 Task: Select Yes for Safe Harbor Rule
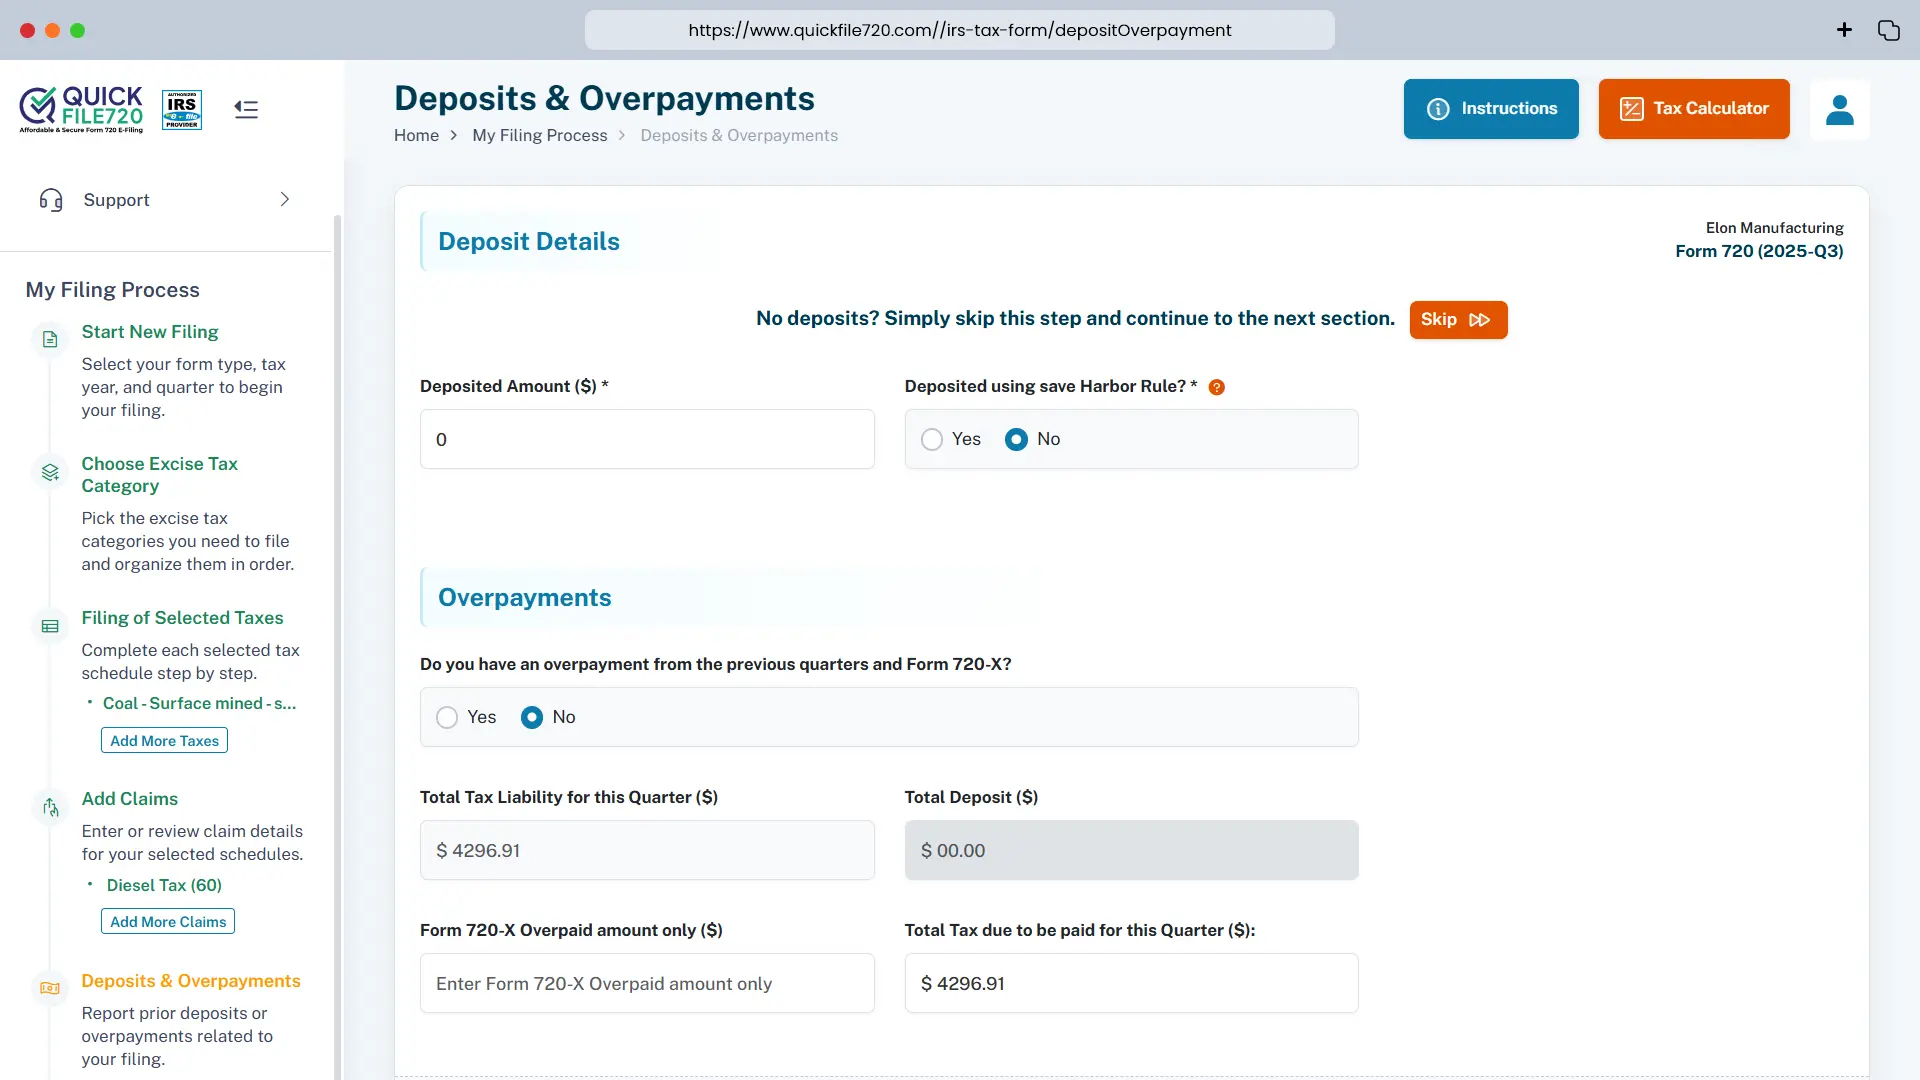pyautogui.click(x=932, y=440)
